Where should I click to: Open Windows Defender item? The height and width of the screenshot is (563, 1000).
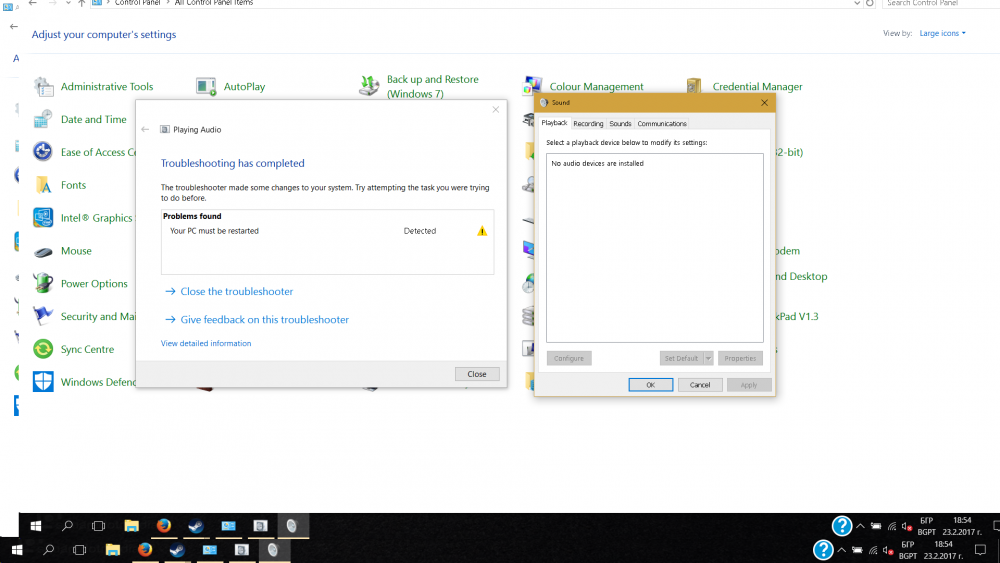[84, 382]
